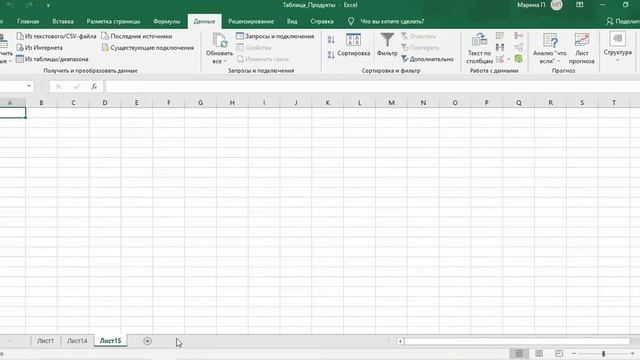Open Data Validation dropdown arrow

coord(509,59)
